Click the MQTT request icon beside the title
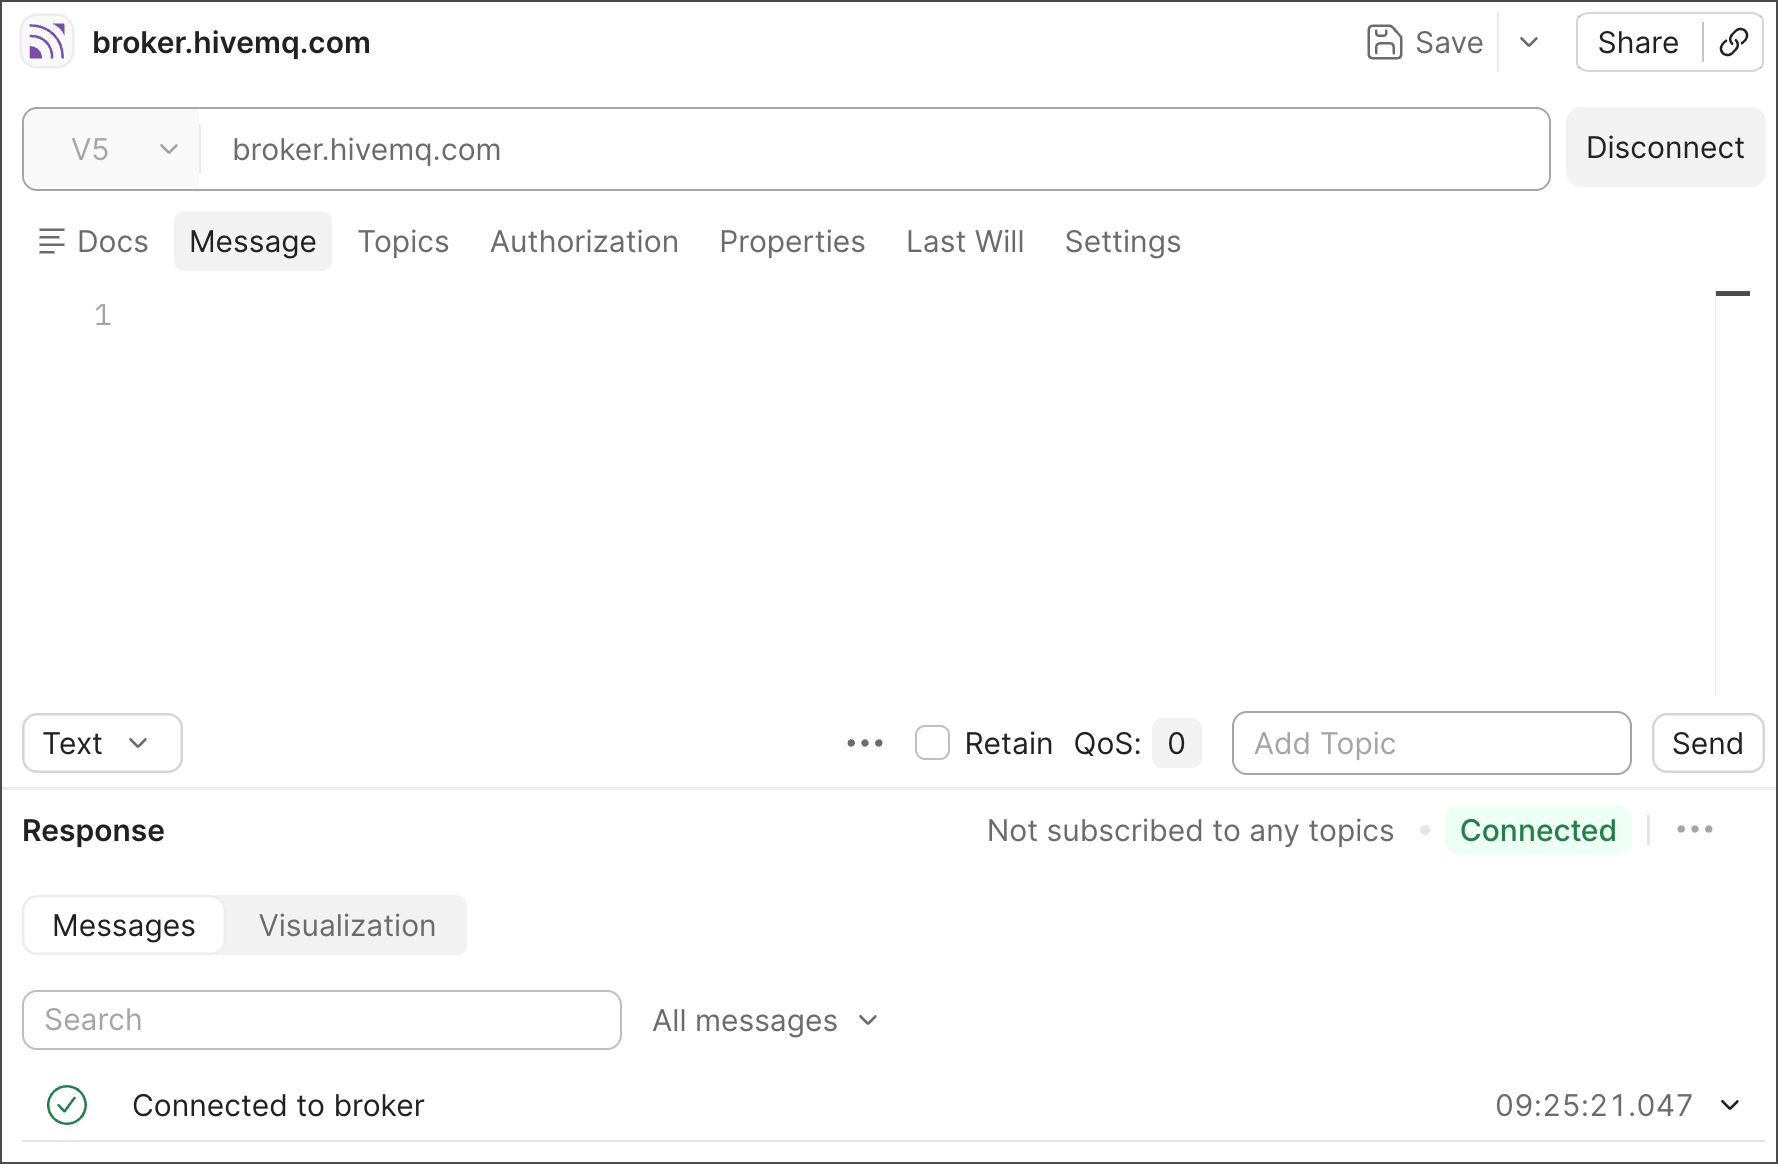The height and width of the screenshot is (1164, 1778). tap(47, 42)
